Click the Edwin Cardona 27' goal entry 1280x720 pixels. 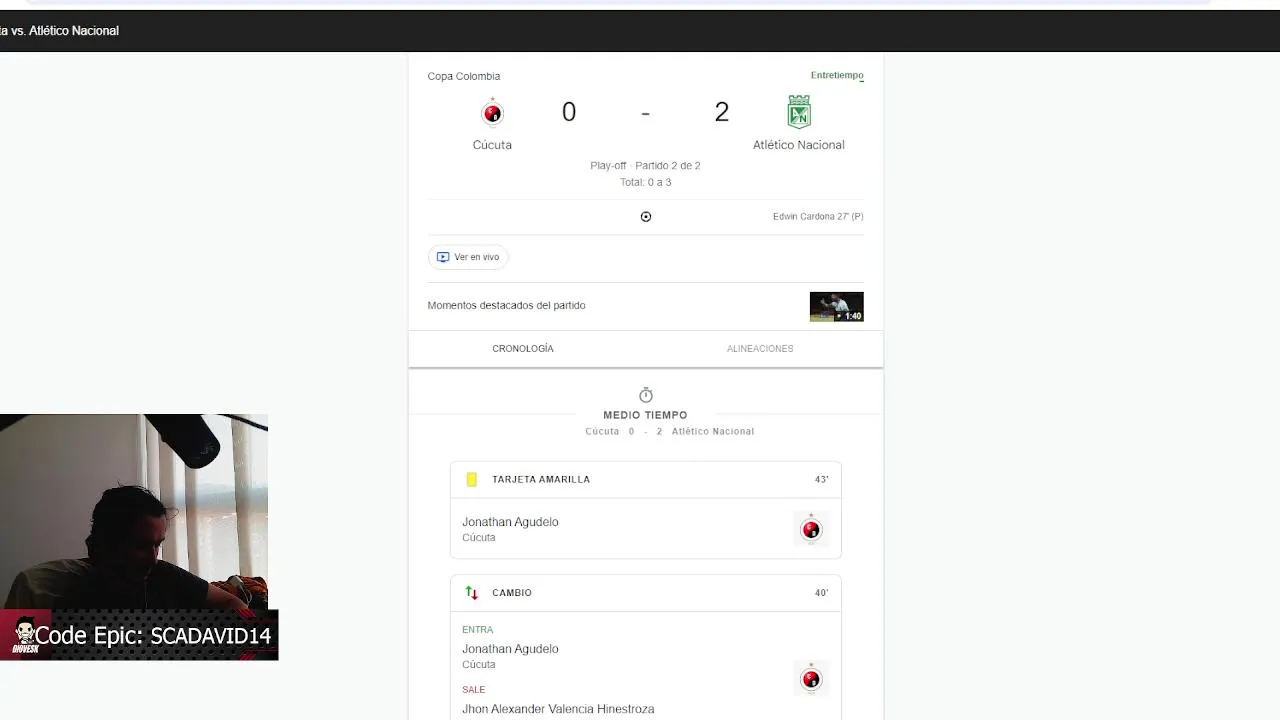(818, 217)
